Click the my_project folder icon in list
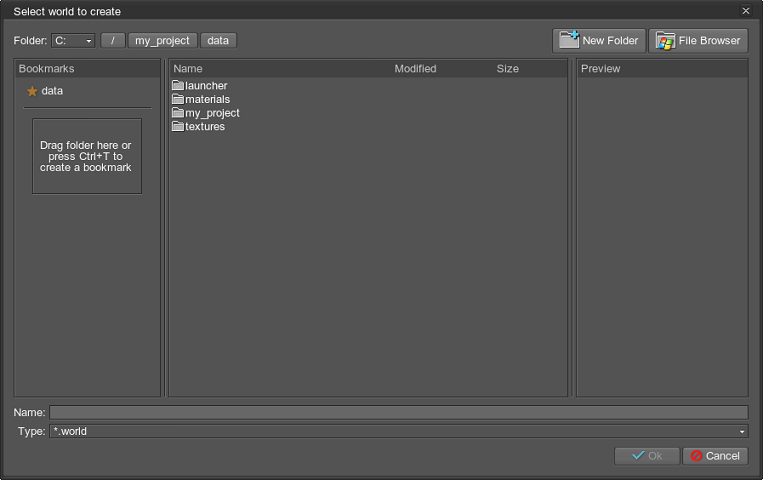 [x=178, y=113]
